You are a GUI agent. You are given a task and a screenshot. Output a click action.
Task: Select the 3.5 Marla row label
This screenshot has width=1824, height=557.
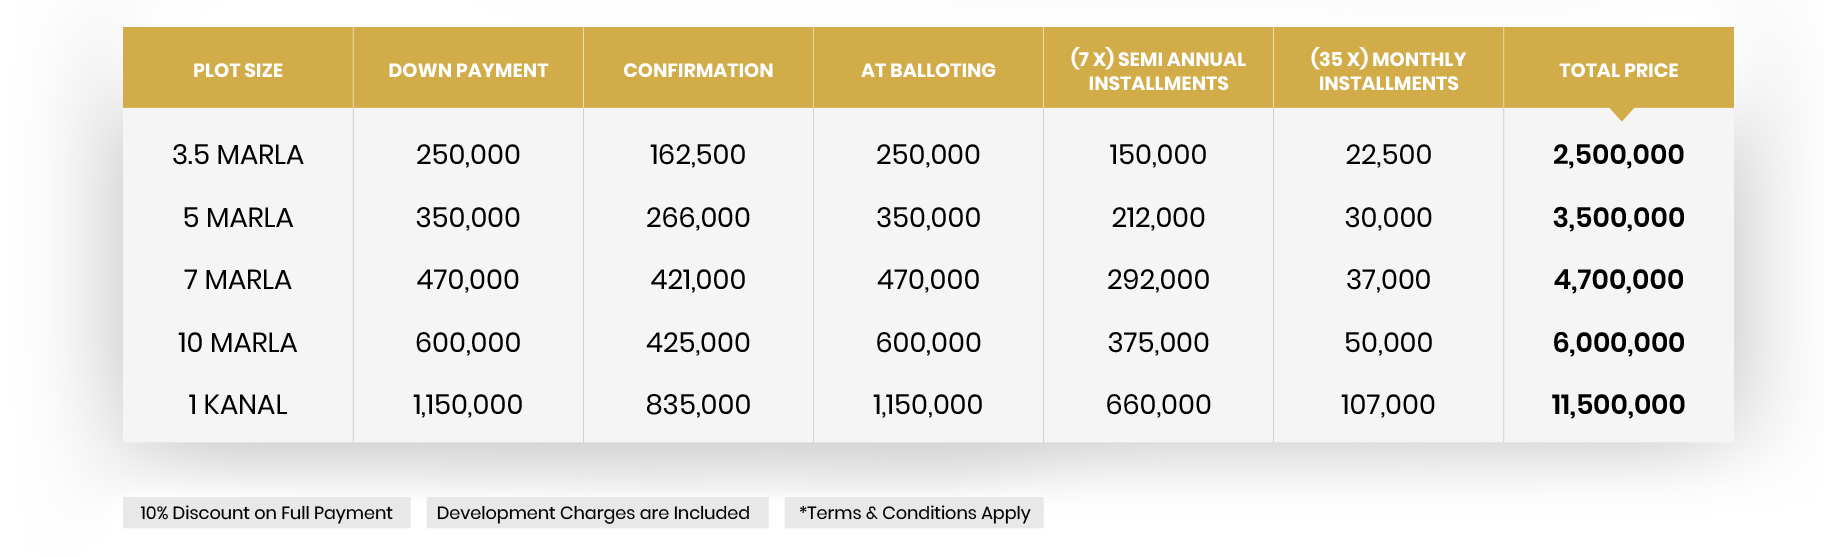pos(238,155)
